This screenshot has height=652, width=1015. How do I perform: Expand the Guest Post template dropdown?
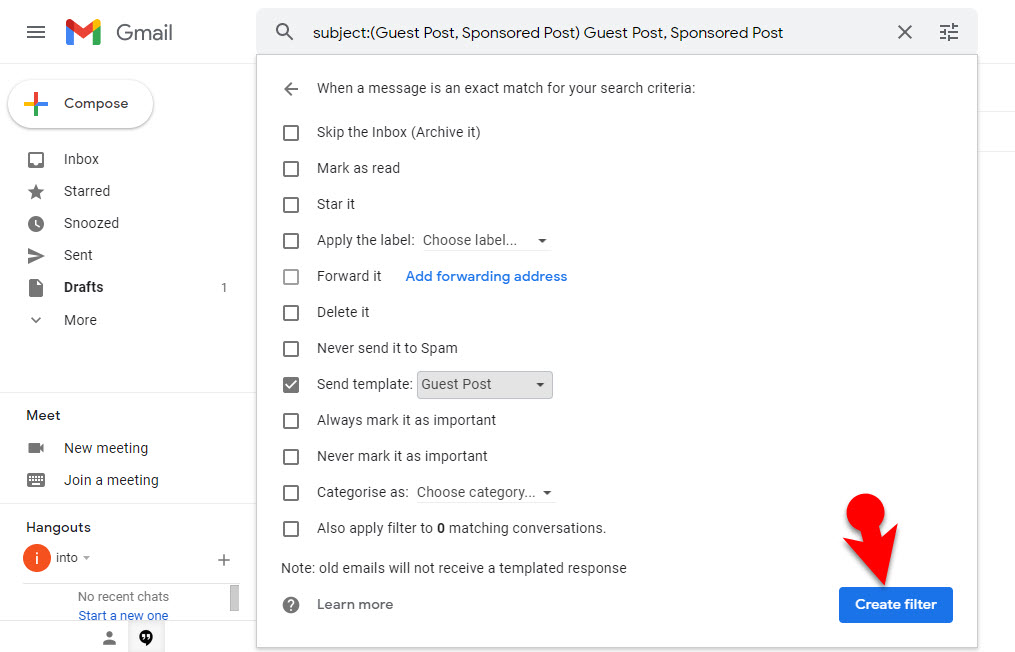(485, 385)
